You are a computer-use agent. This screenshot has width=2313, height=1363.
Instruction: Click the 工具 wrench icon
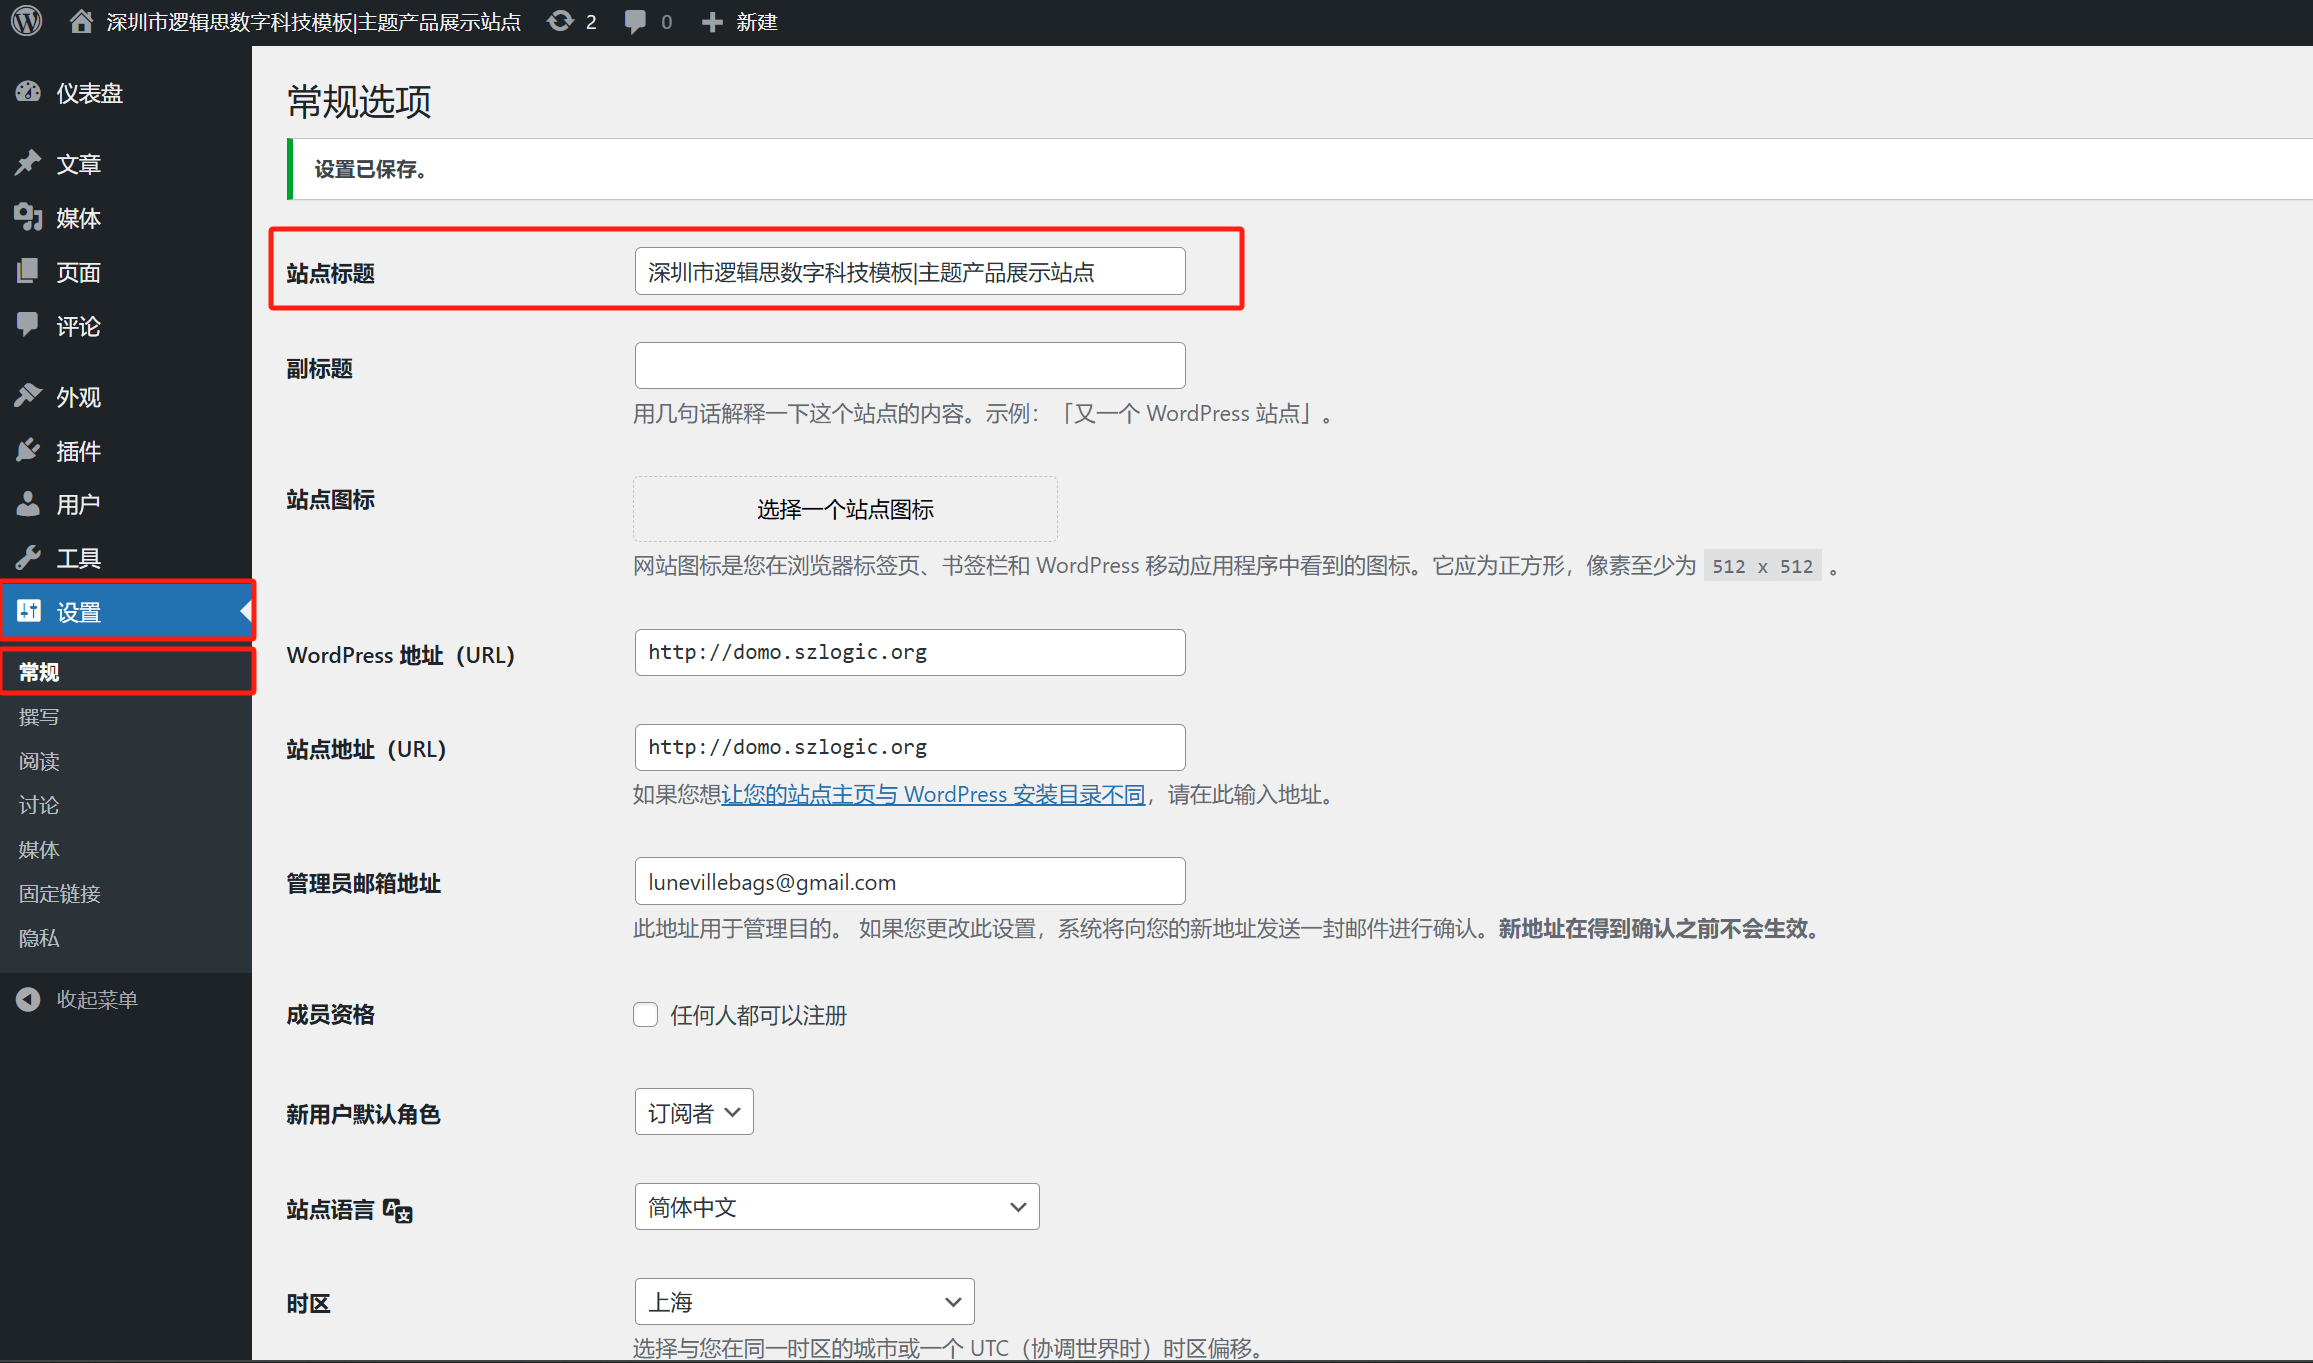[x=28, y=557]
